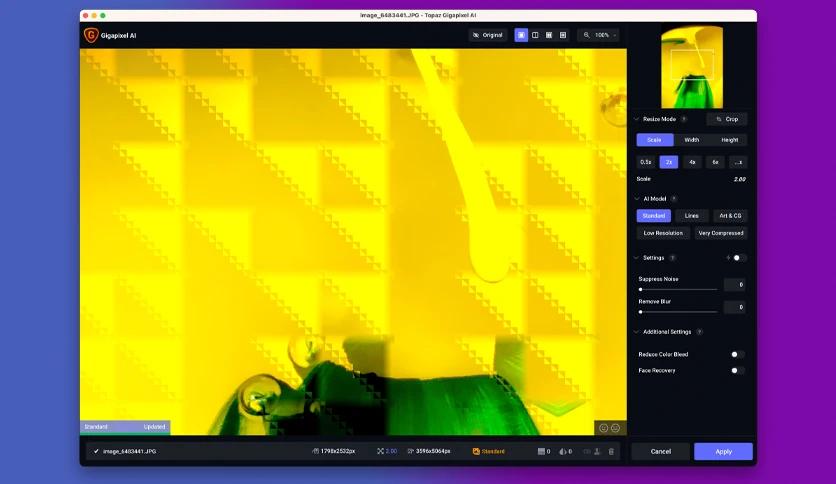Screen dimensions: 836x484
Task: Switch resize mode to Width tab
Action: pos(692,140)
